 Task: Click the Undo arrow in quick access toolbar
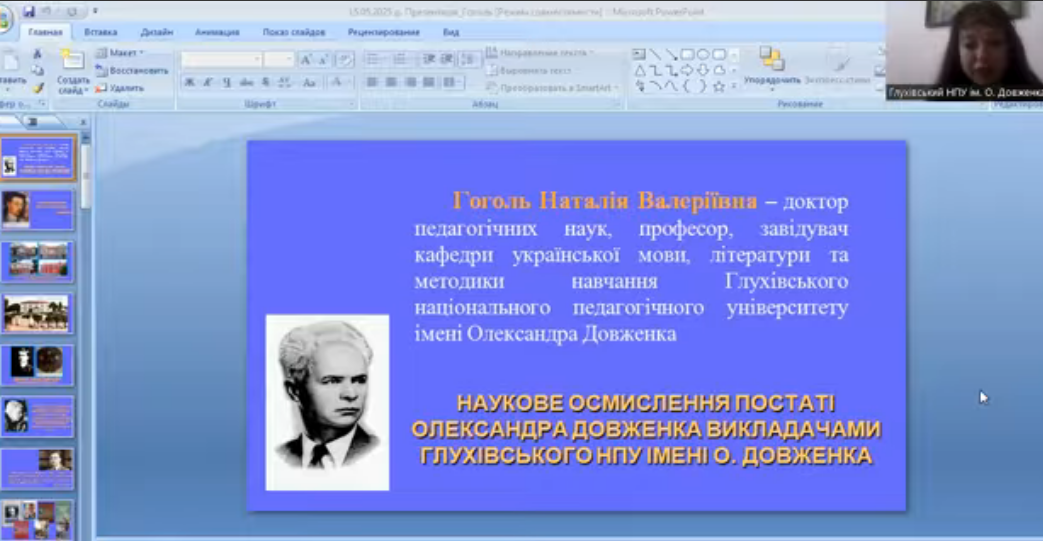[x=47, y=11]
